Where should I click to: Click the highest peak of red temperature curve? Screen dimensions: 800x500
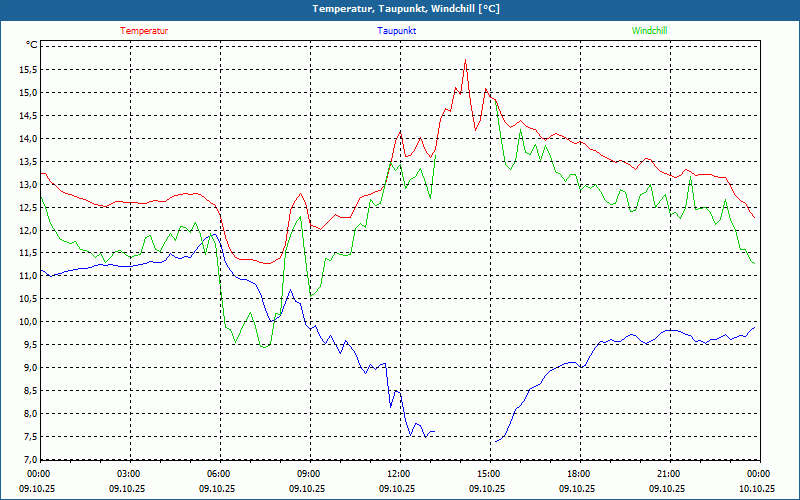tap(465, 62)
